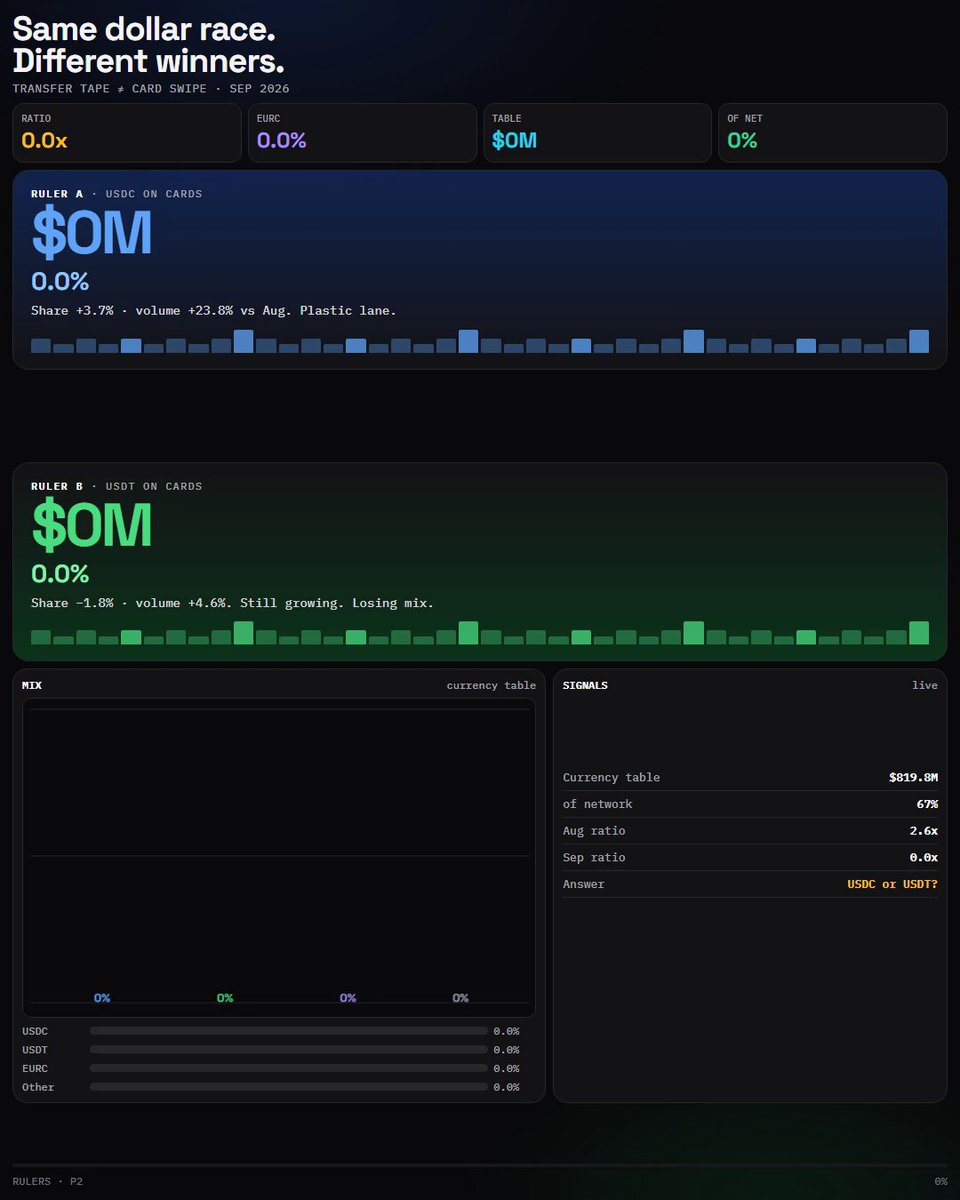Image resolution: width=960 pixels, height=1200 pixels.
Task: Click the "Same dollar race. Different winners." headline
Action: point(149,45)
